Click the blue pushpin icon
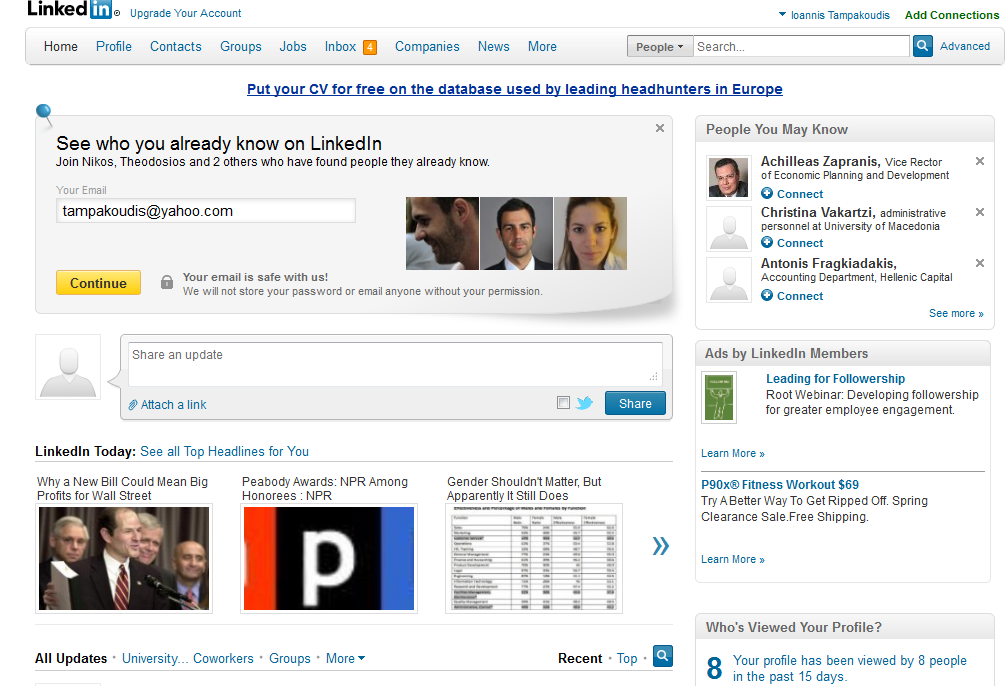The image size is (1007, 686). tap(44, 114)
